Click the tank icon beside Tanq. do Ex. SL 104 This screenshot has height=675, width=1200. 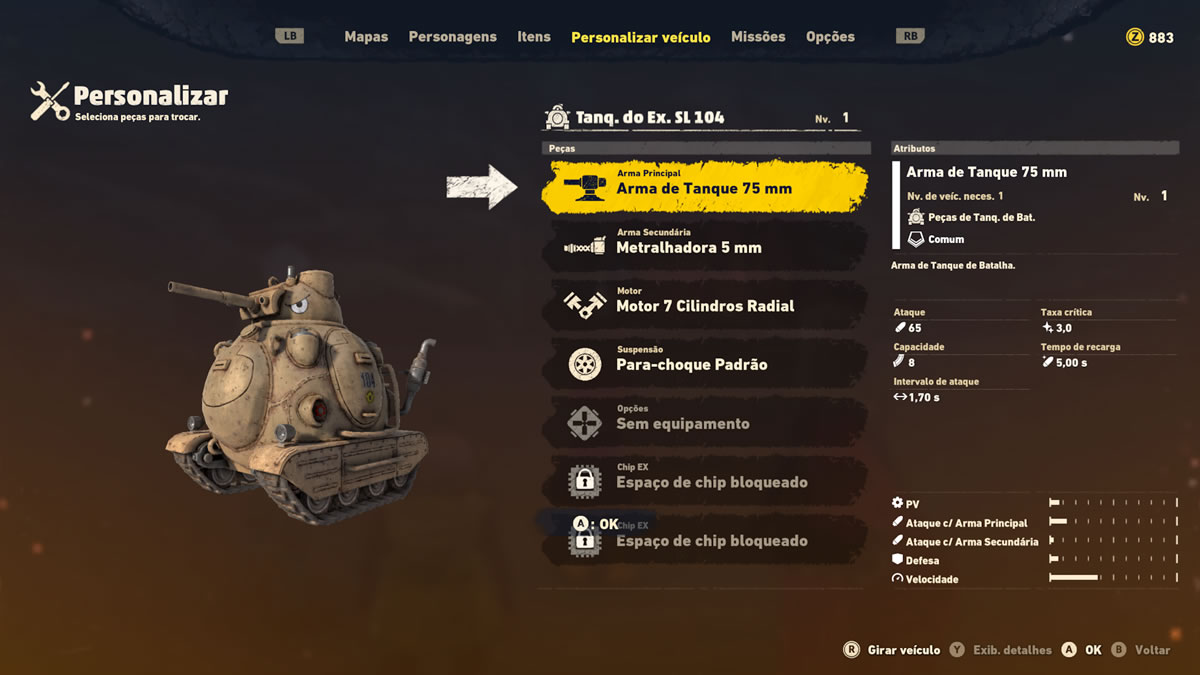pyautogui.click(x=557, y=118)
